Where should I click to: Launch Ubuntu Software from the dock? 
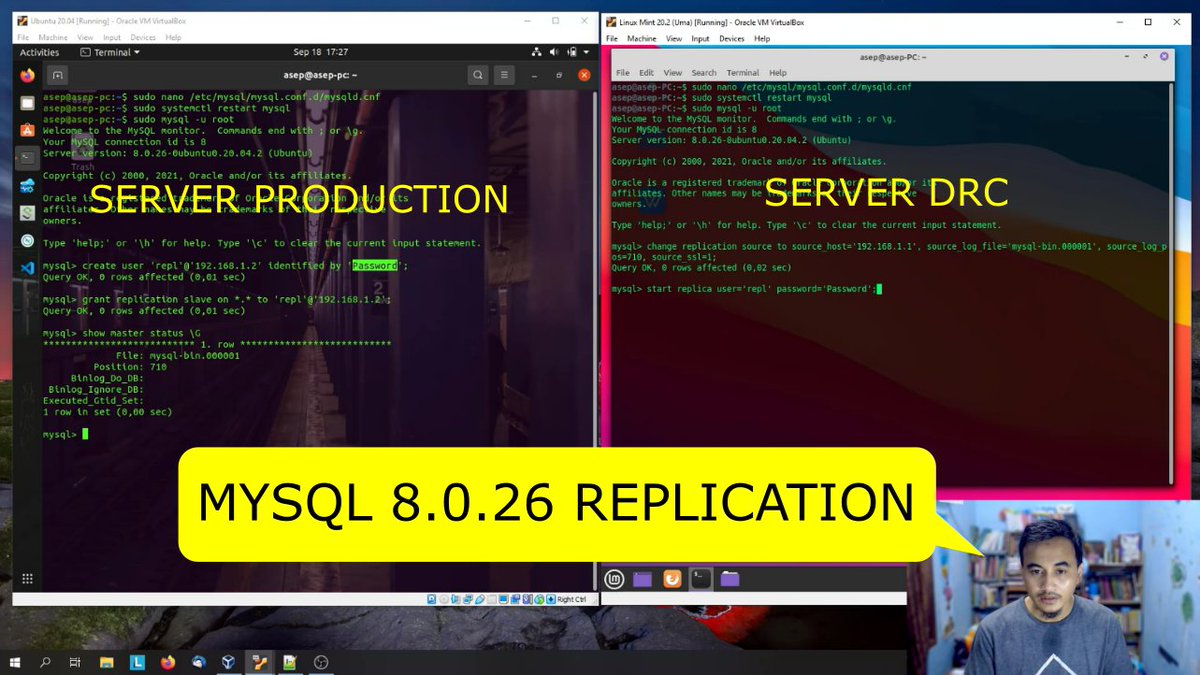point(27,129)
